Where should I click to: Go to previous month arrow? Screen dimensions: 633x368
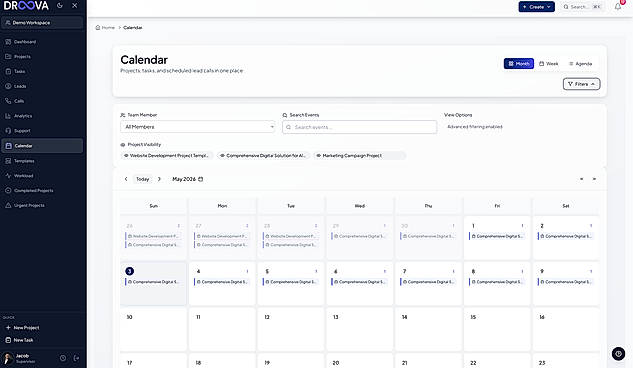pyautogui.click(x=126, y=179)
